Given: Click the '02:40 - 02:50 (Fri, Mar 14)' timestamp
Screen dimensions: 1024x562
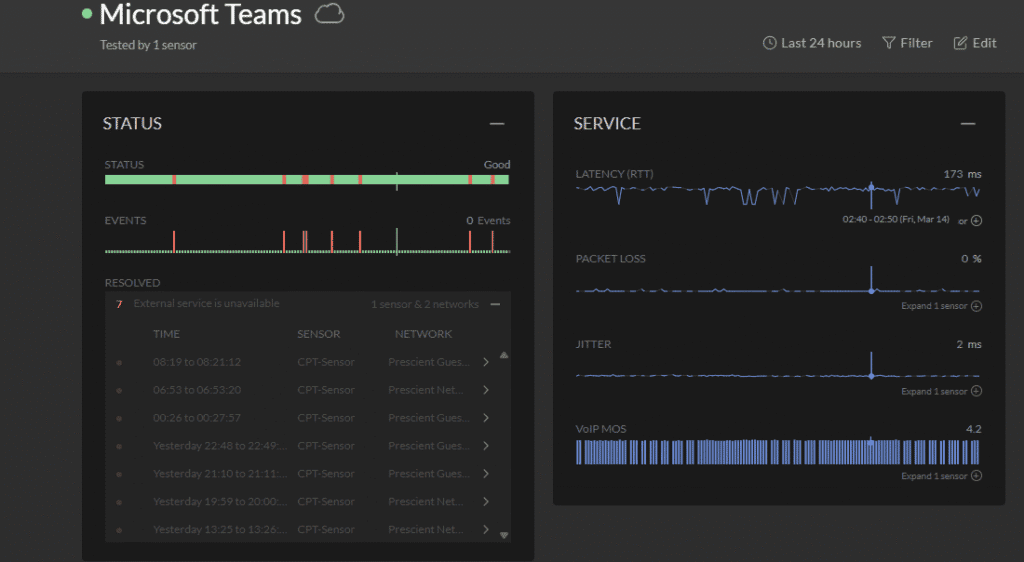Looking at the screenshot, I should click(895, 219).
